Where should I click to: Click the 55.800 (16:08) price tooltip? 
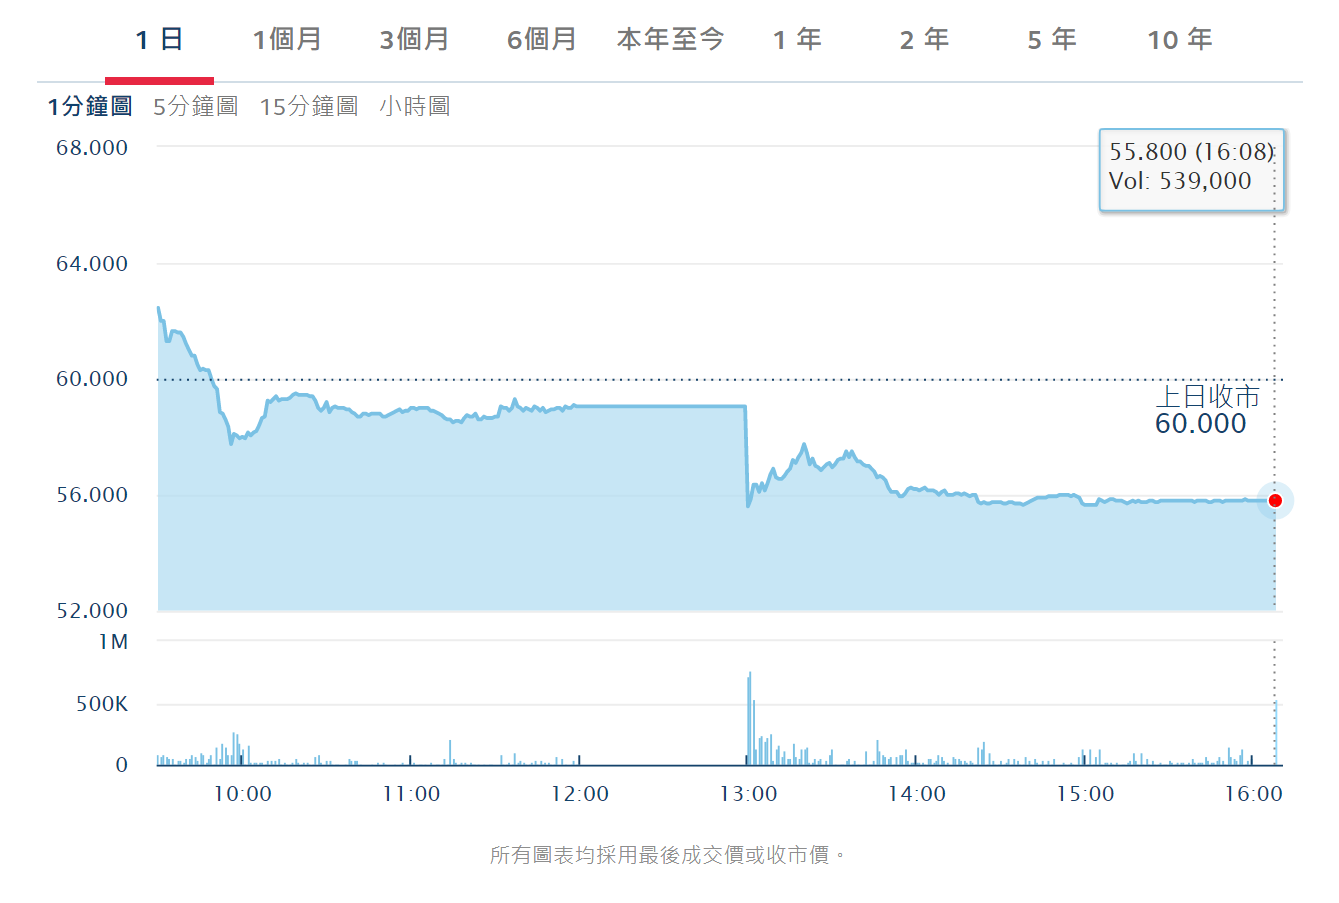[1190, 167]
